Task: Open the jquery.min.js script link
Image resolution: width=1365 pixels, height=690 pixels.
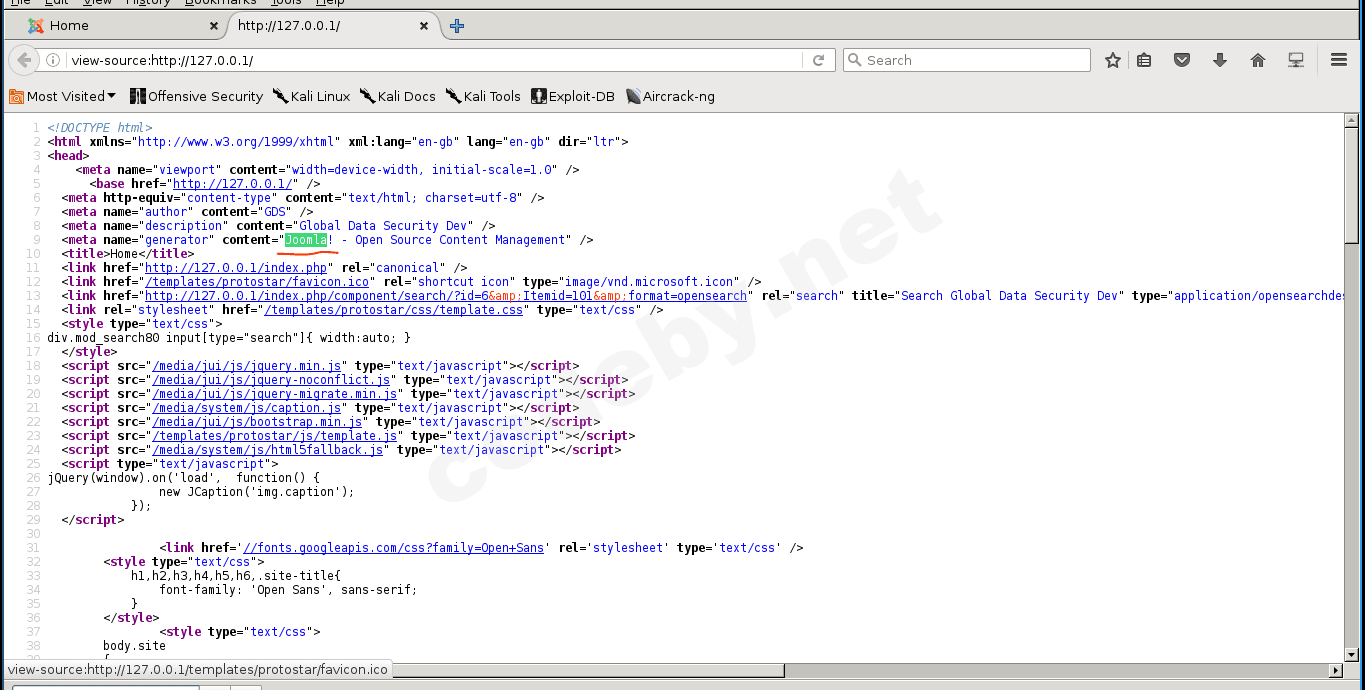Action: coord(246,366)
